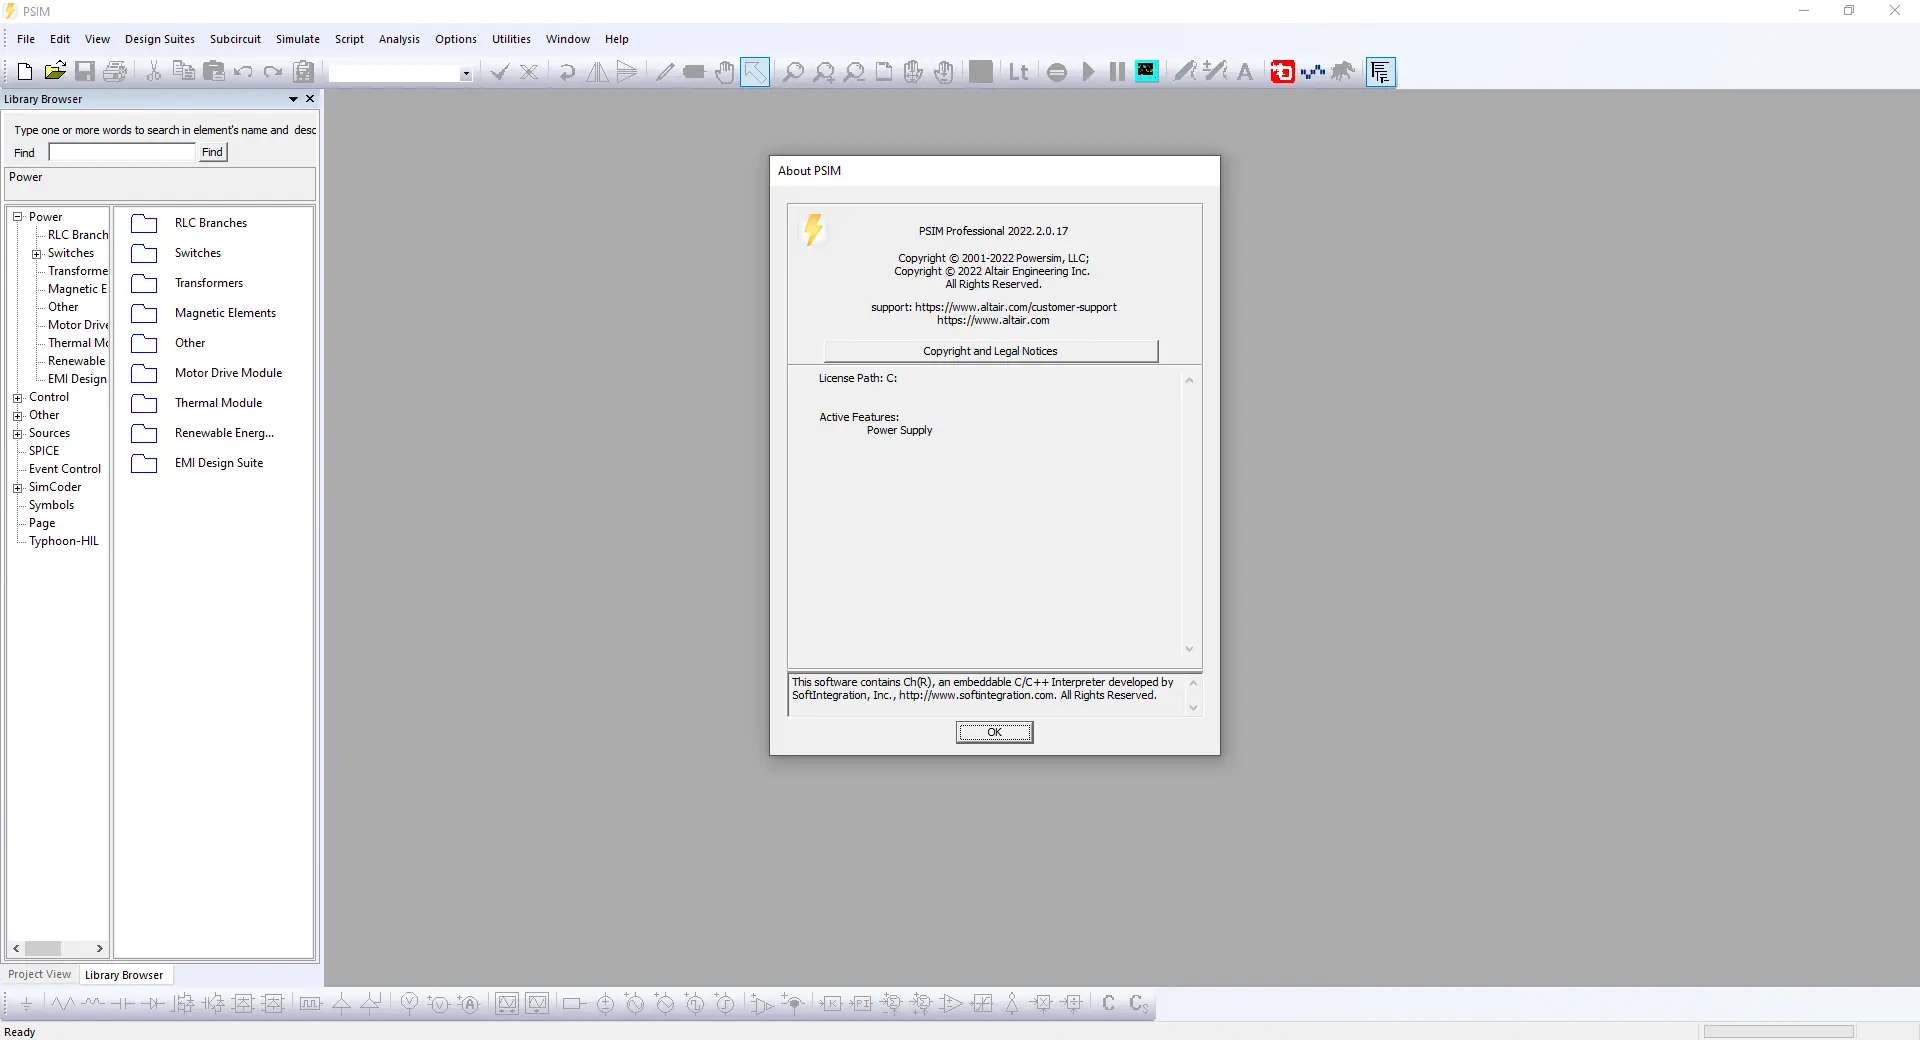This screenshot has height=1040, width=1920.
Task: Open the toolbar combo box dropdown
Action: pyautogui.click(x=465, y=73)
